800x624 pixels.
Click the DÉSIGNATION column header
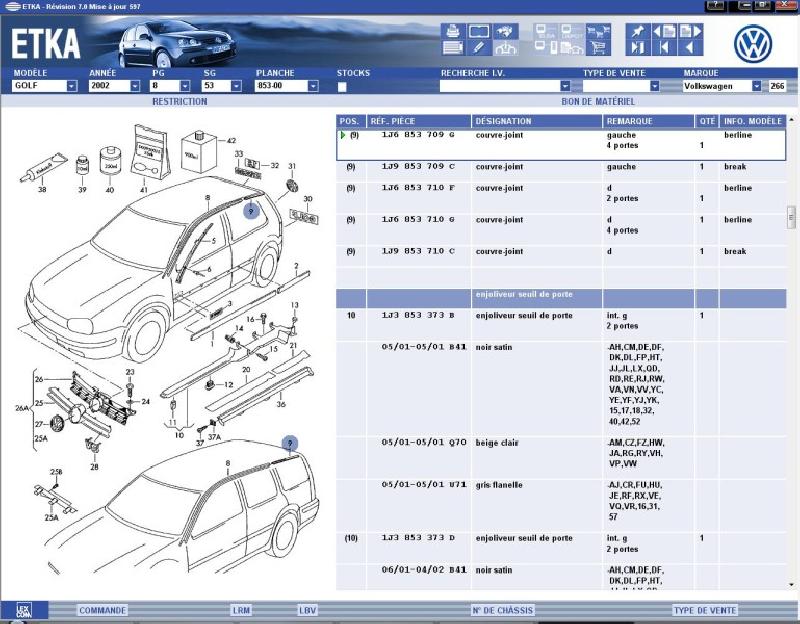[x=537, y=121]
